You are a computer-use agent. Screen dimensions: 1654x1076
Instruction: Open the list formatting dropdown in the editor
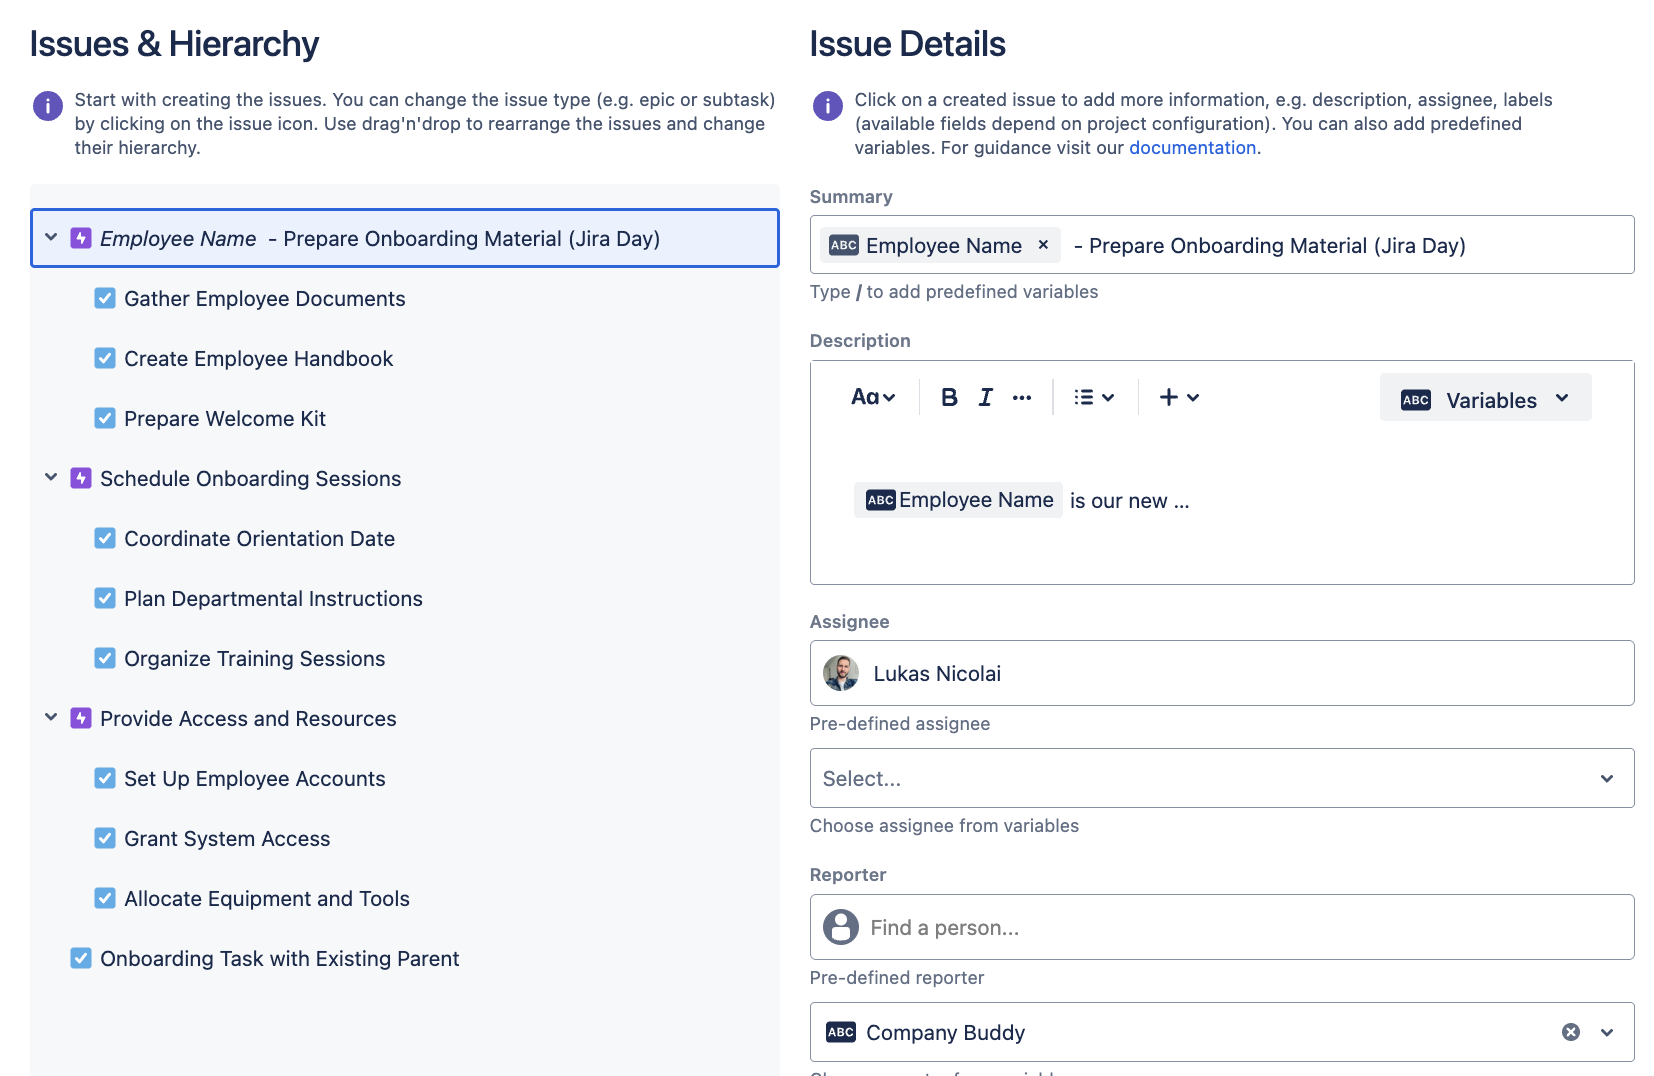point(1093,396)
